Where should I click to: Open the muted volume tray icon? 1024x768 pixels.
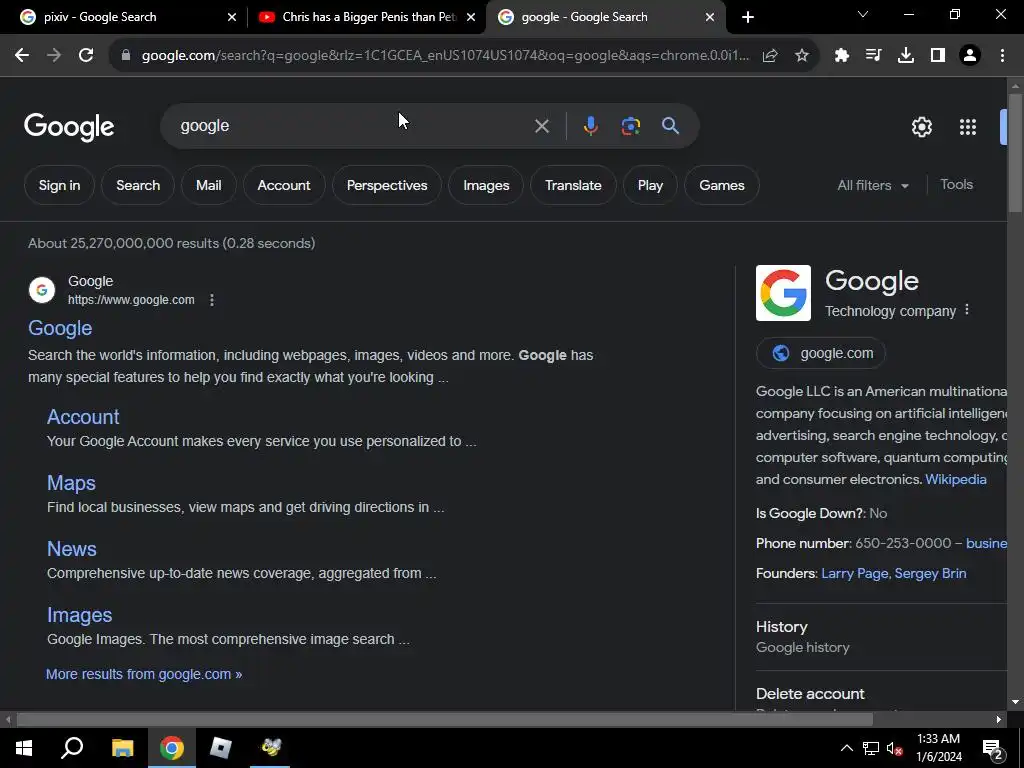(x=895, y=748)
